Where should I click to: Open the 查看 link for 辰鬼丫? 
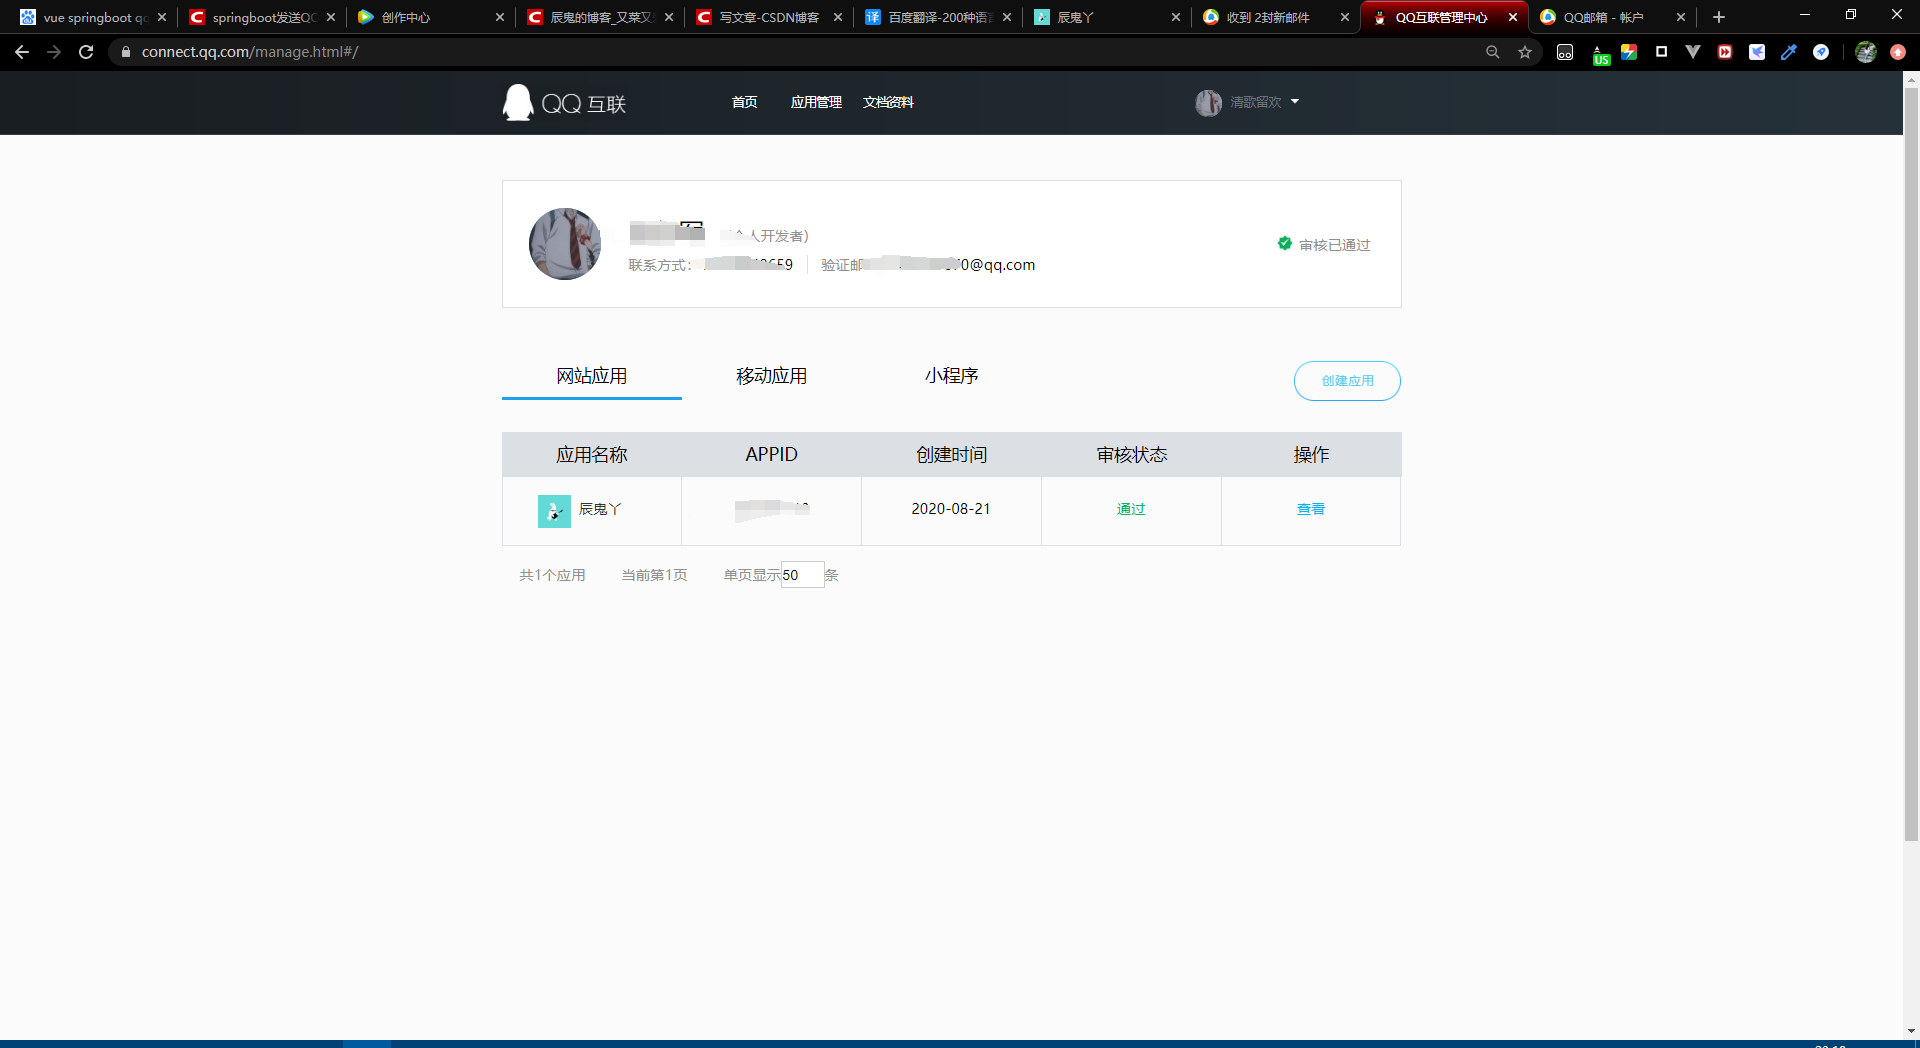pos(1310,509)
